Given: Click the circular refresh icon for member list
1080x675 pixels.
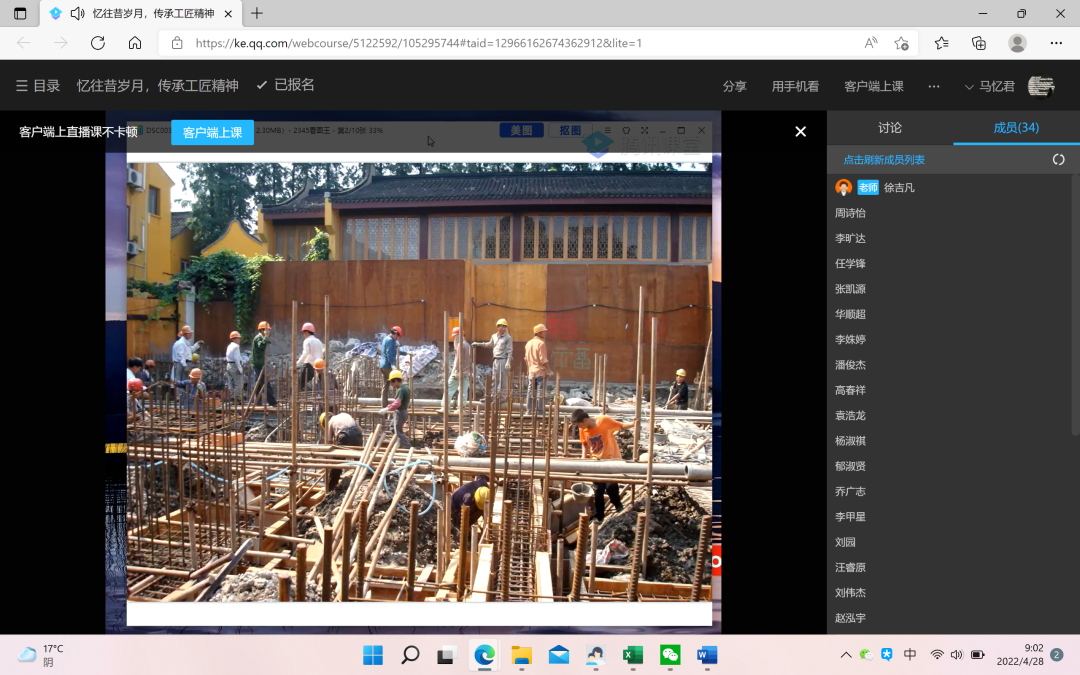Looking at the screenshot, I should click(1058, 160).
